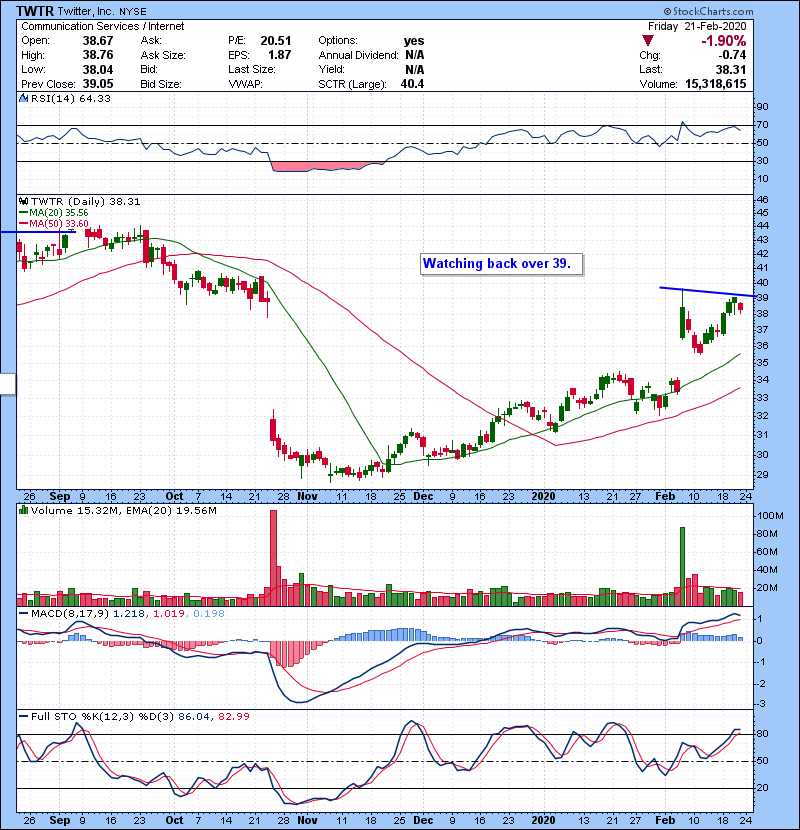Click the RSI(14) panel line icon
This screenshot has height=830, width=800.
click(23, 98)
